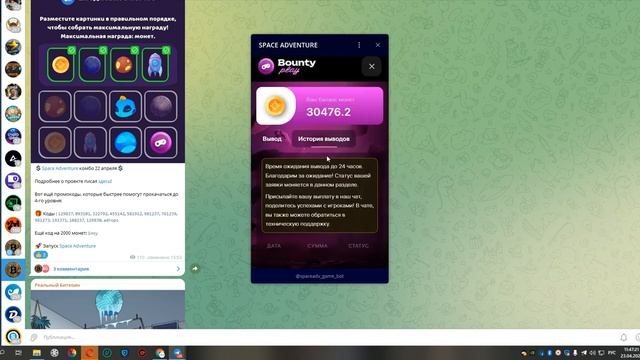Click the gold coin balance icon
The image size is (640, 360).
tap(276, 106)
